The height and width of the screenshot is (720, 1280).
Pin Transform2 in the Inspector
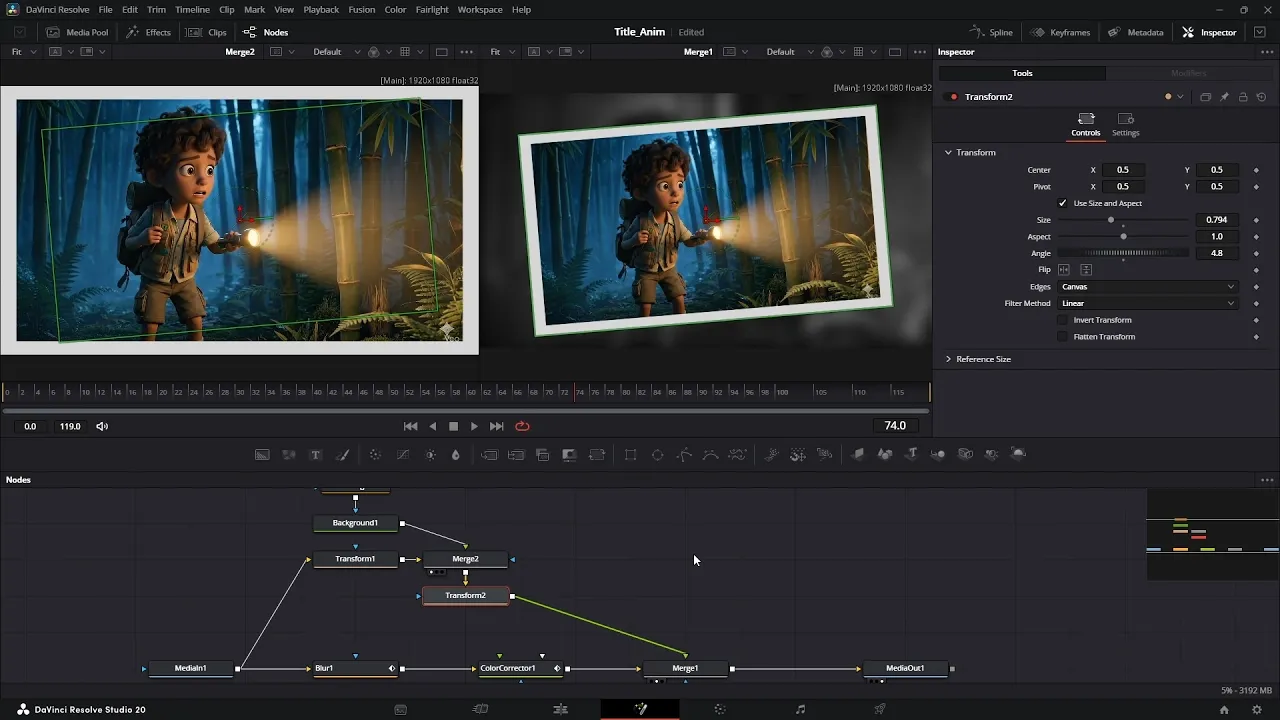(x=1224, y=97)
